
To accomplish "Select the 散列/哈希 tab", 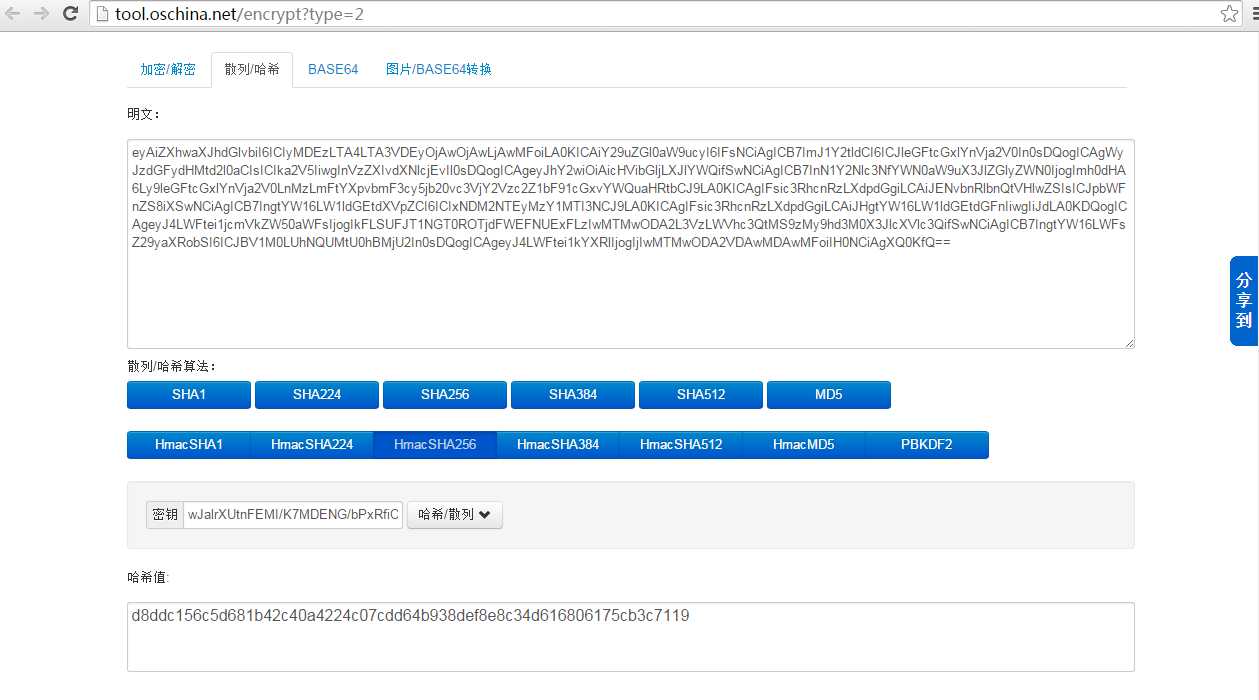I will (x=252, y=70).
